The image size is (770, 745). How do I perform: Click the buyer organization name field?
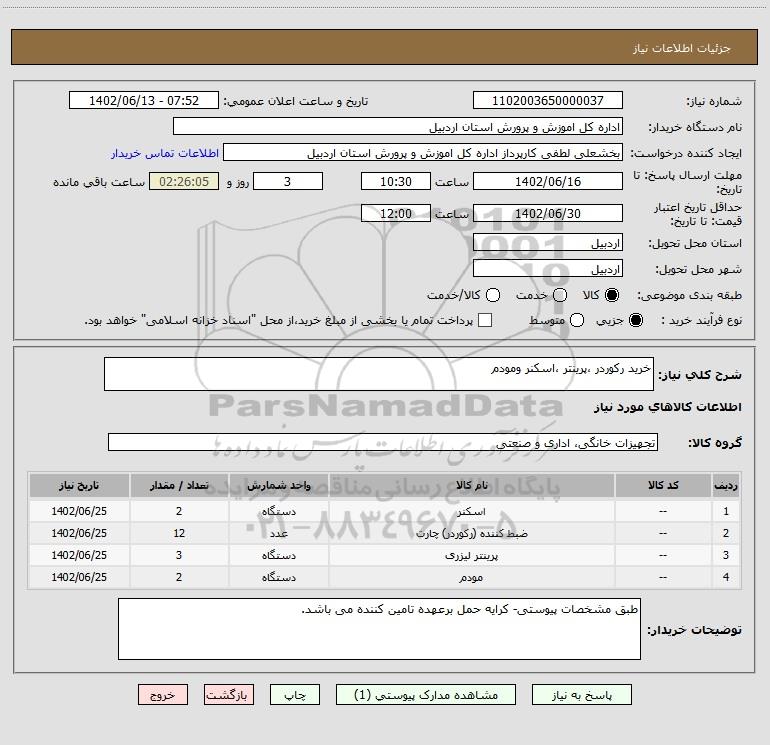398,126
